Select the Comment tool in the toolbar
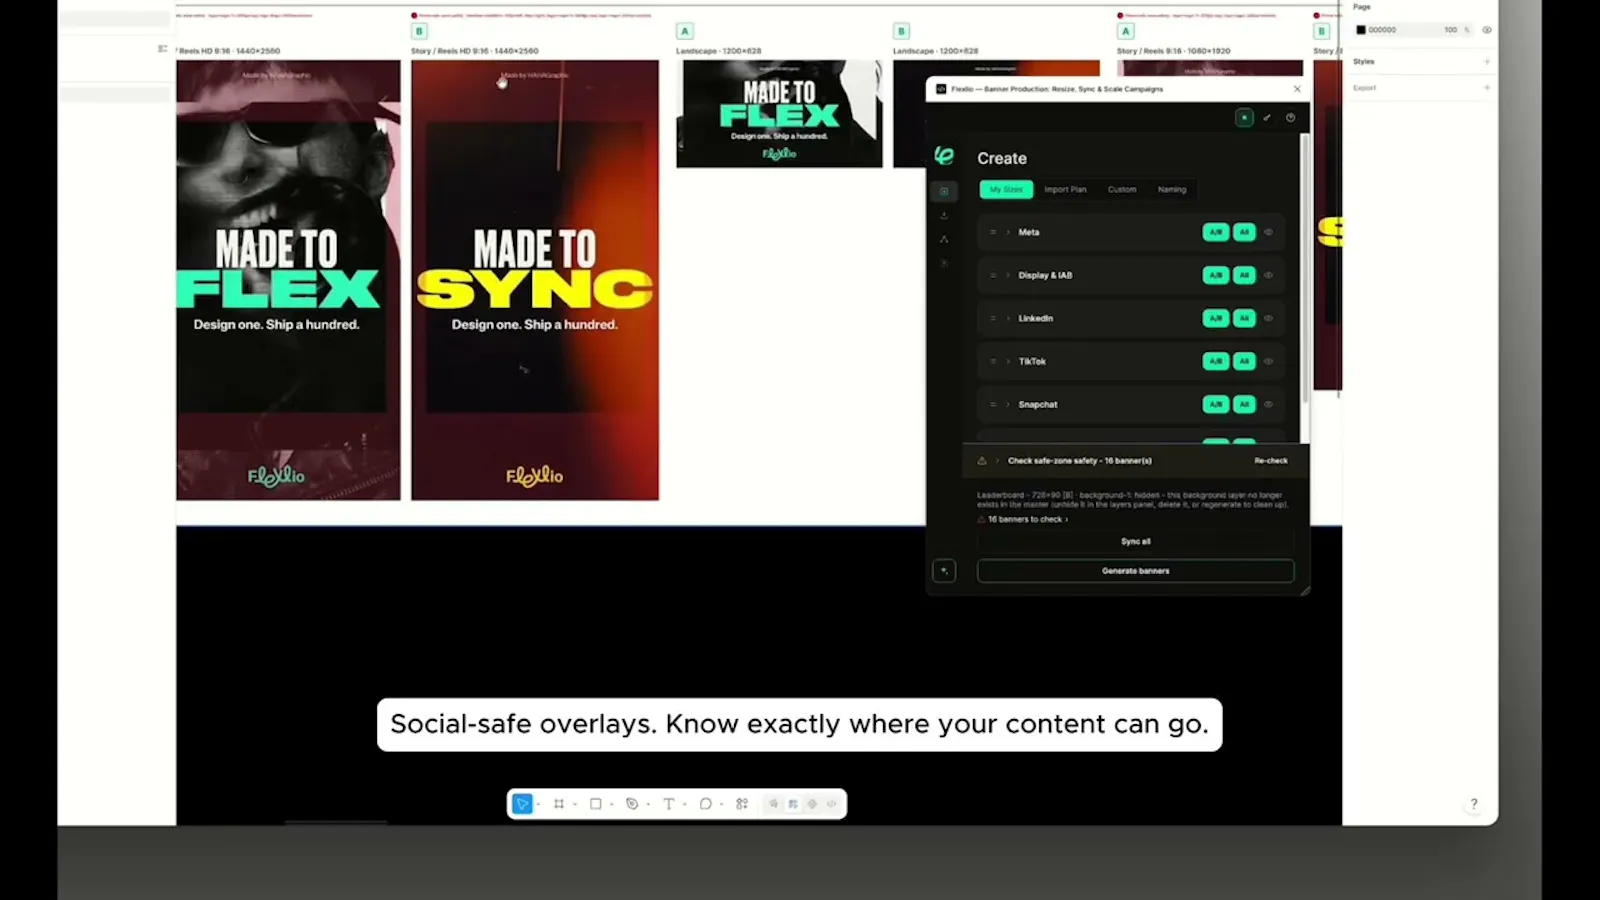 click(706, 804)
